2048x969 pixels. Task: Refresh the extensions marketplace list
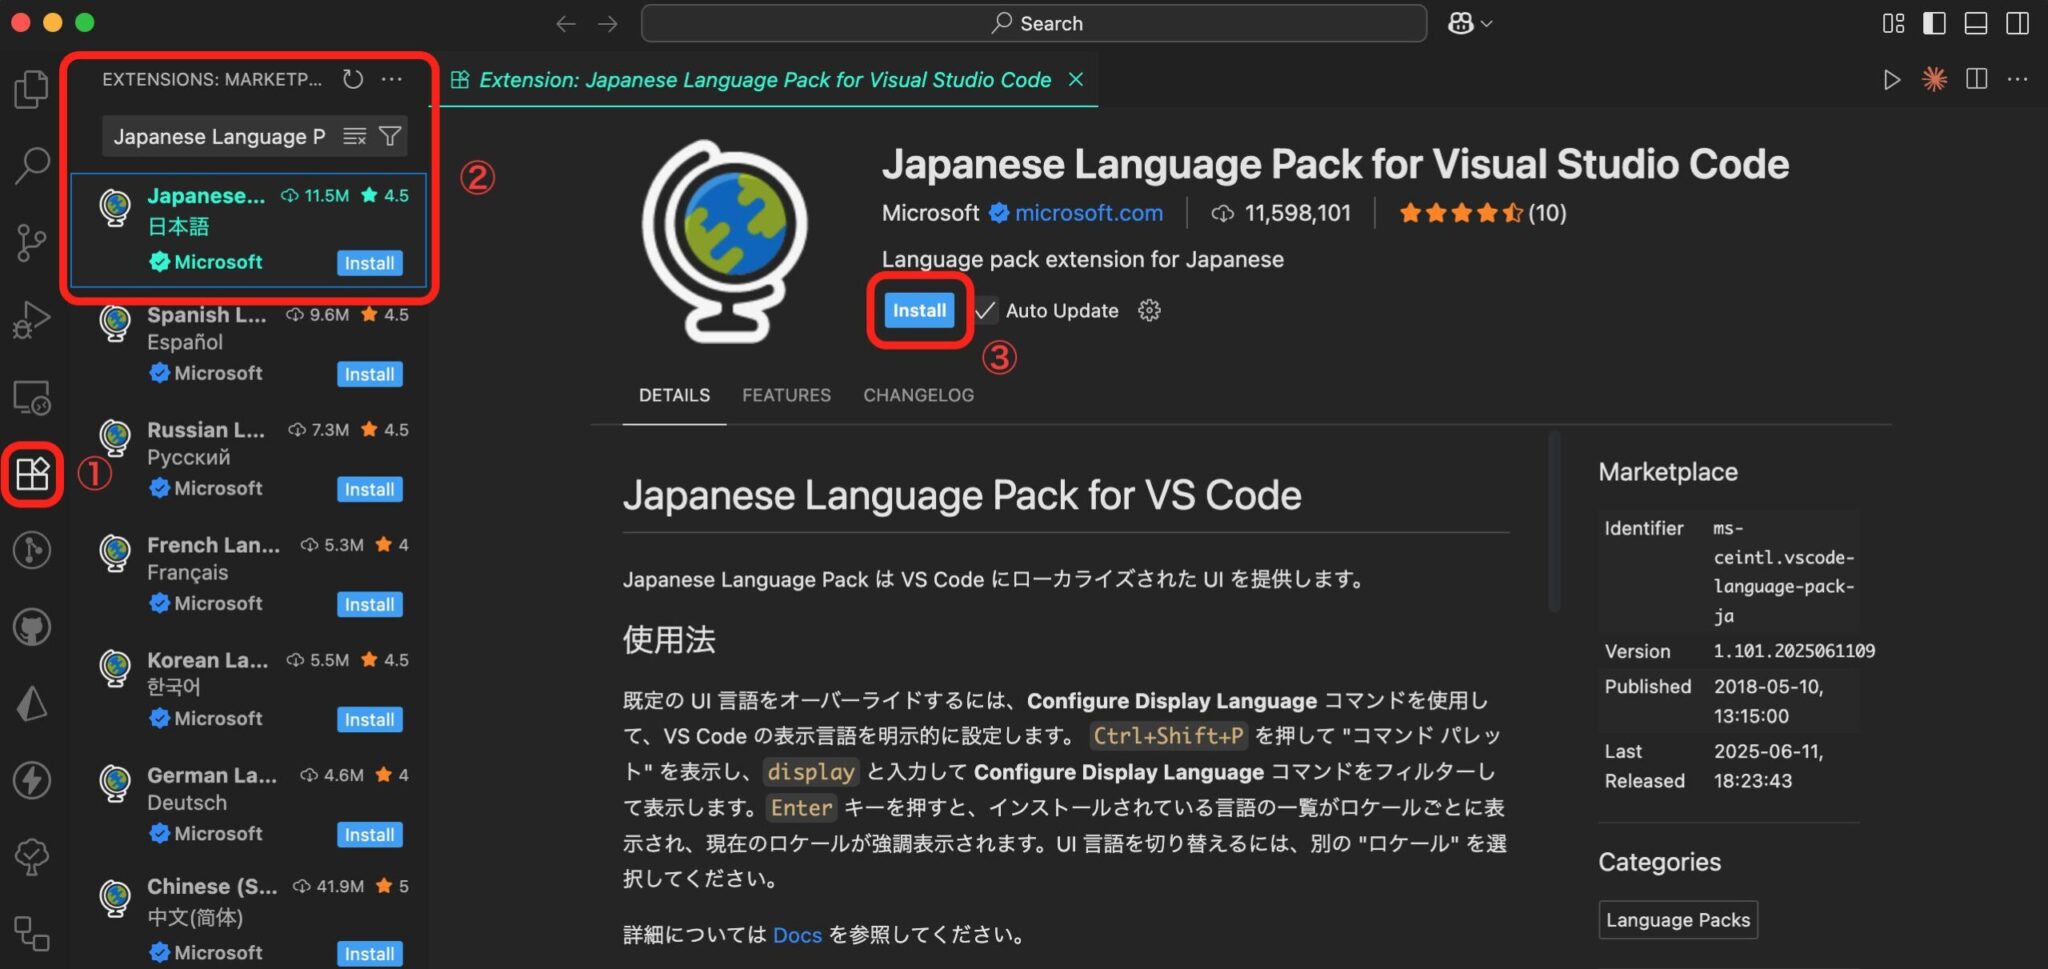coord(352,79)
